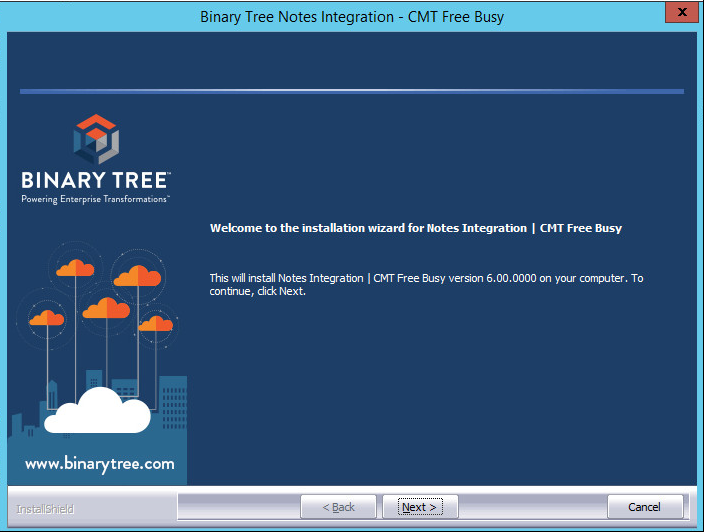Click the Next button to continue installation

click(420, 507)
